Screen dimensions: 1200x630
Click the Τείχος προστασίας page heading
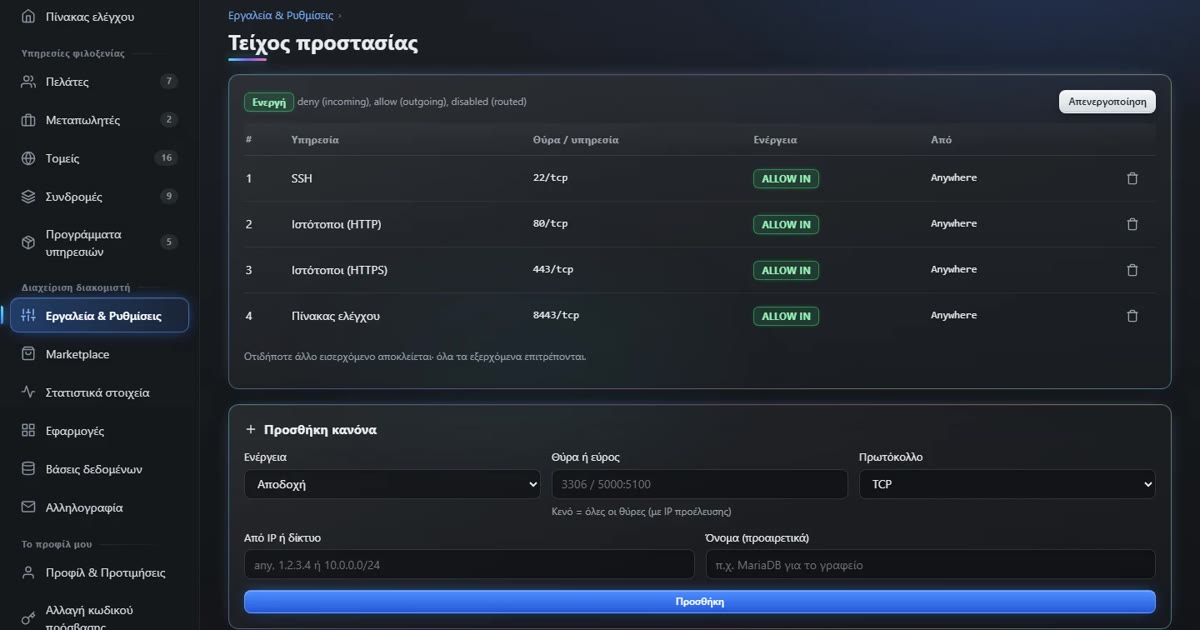point(323,43)
